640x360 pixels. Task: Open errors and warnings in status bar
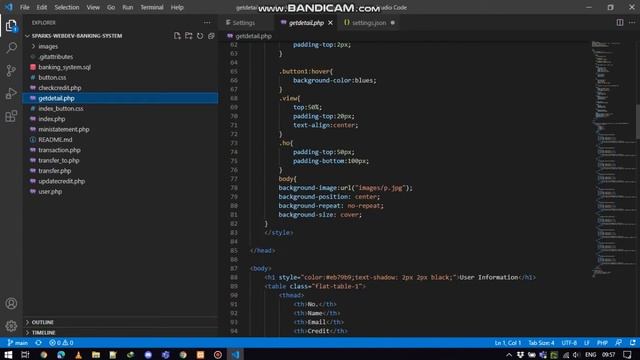click(x=61, y=343)
